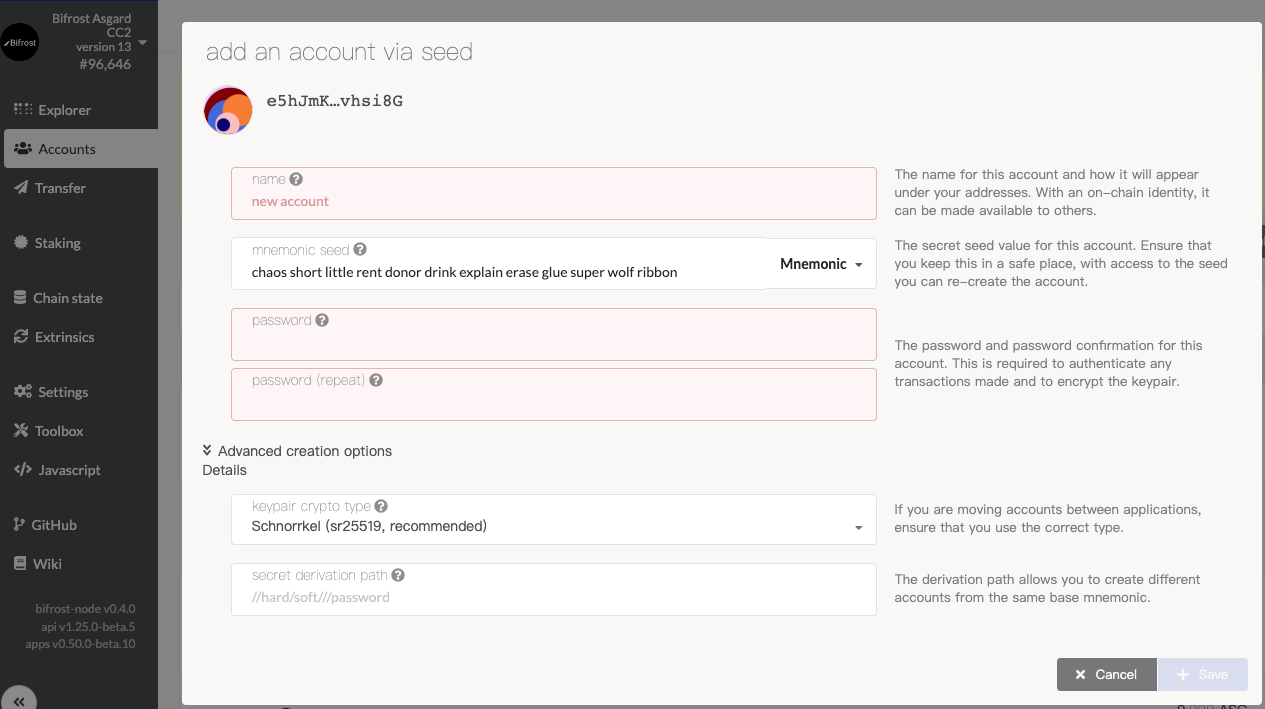This screenshot has height=709, width=1265.
Task: Click the help icon beside name label
Action: 296,180
